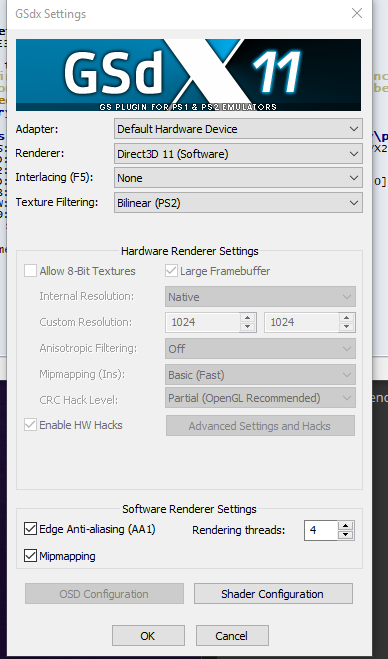This screenshot has width=388, height=659.
Task: Expand the Interlacing (F5) dropdown
Action: [x=238, y=178]
